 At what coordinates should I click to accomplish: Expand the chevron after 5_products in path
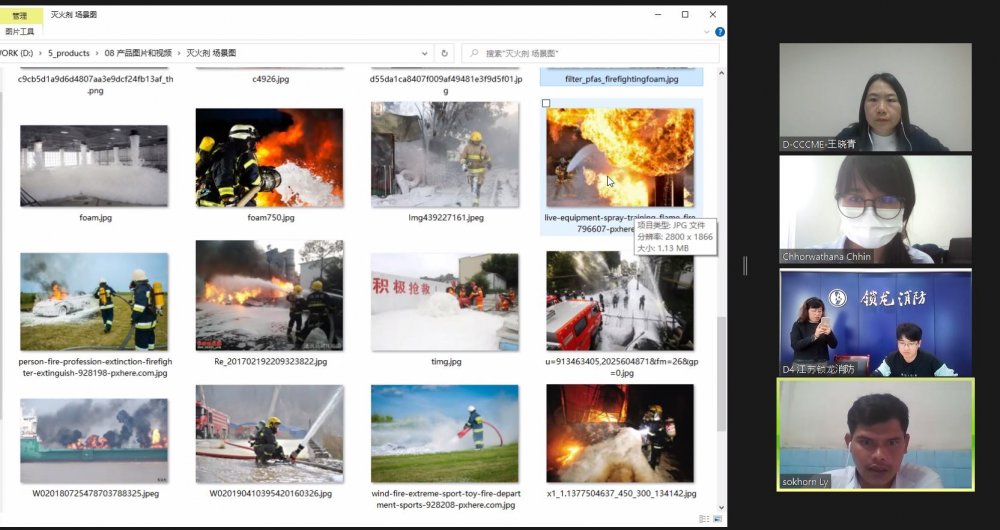[x=96, y=53]
